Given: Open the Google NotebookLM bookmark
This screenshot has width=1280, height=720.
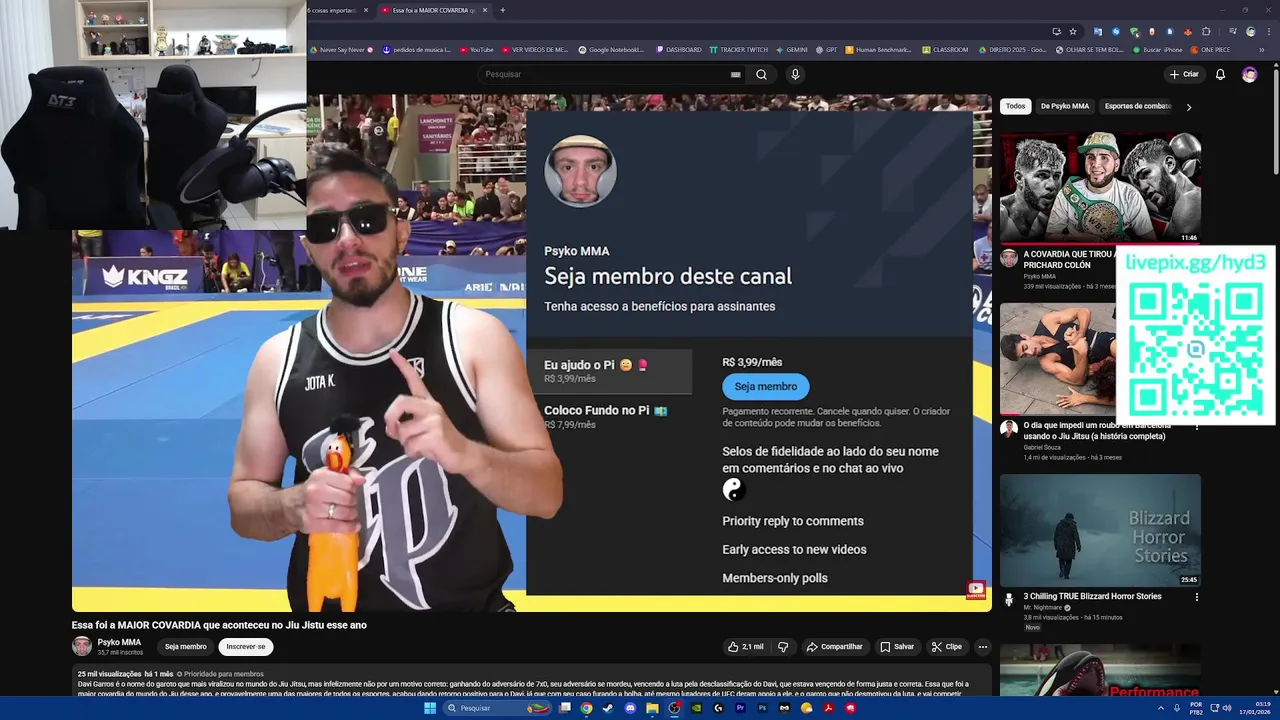Looking at the screenshot, I should pos(611,50).
